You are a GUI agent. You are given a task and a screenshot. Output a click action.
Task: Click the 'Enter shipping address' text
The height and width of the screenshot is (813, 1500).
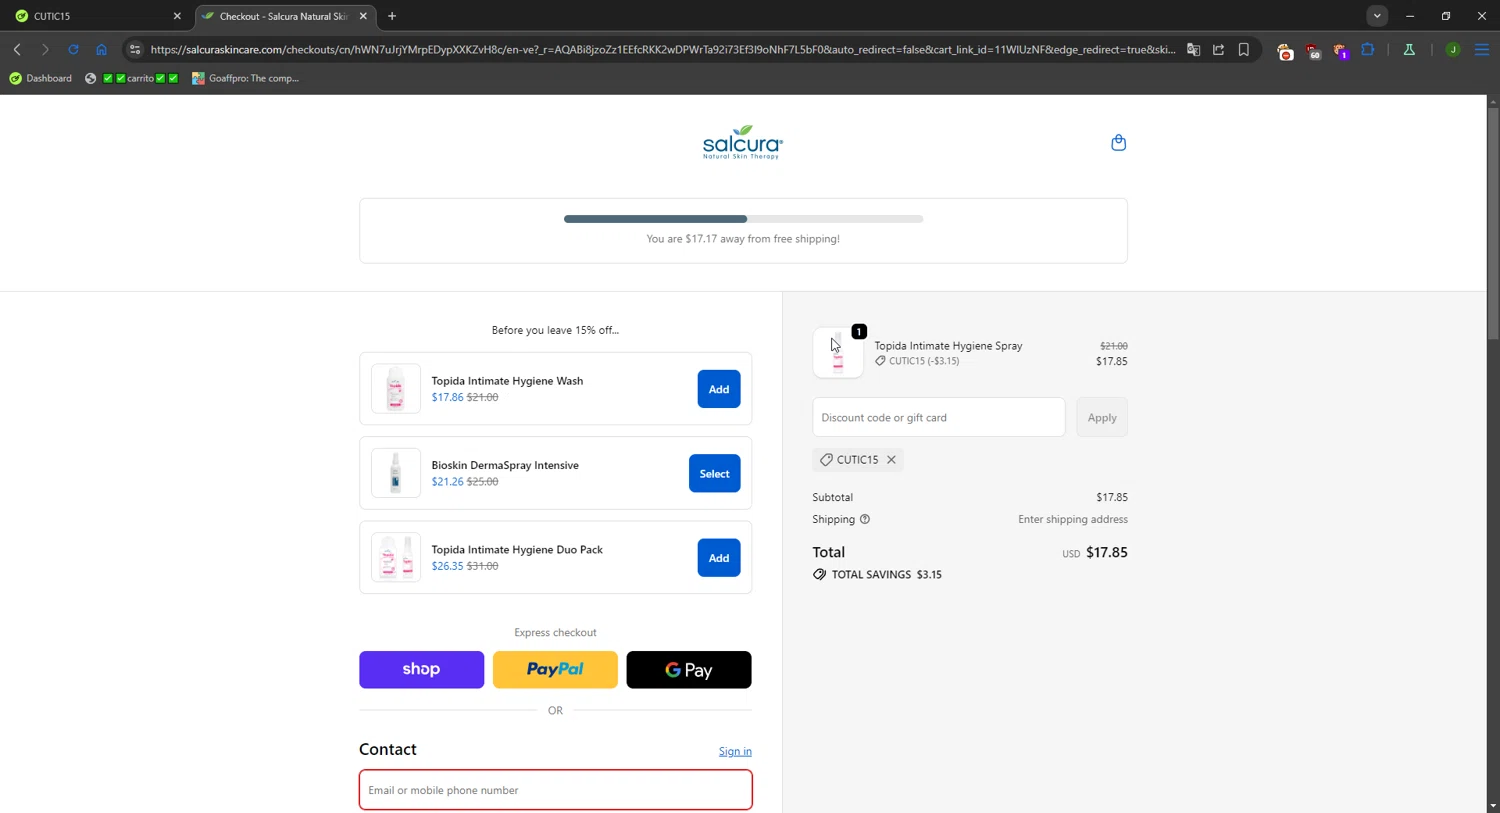1073,519
